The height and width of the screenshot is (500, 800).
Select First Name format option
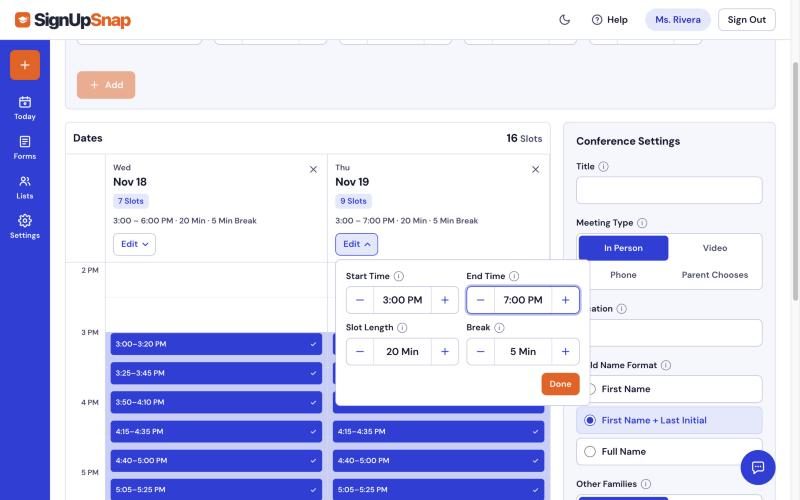tap(676, 389)
